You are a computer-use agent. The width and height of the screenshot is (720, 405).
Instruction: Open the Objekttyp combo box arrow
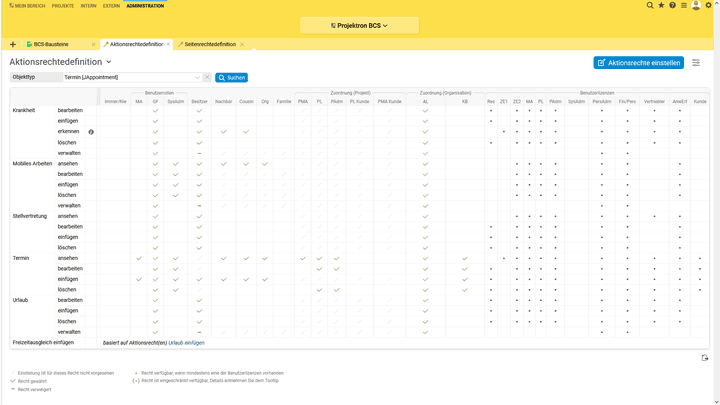click(198, 77)
